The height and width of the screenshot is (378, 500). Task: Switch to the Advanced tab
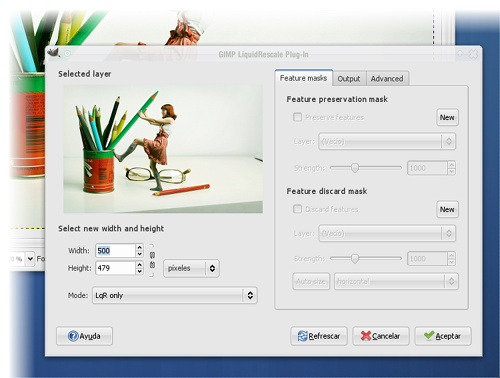click(387, 79)
